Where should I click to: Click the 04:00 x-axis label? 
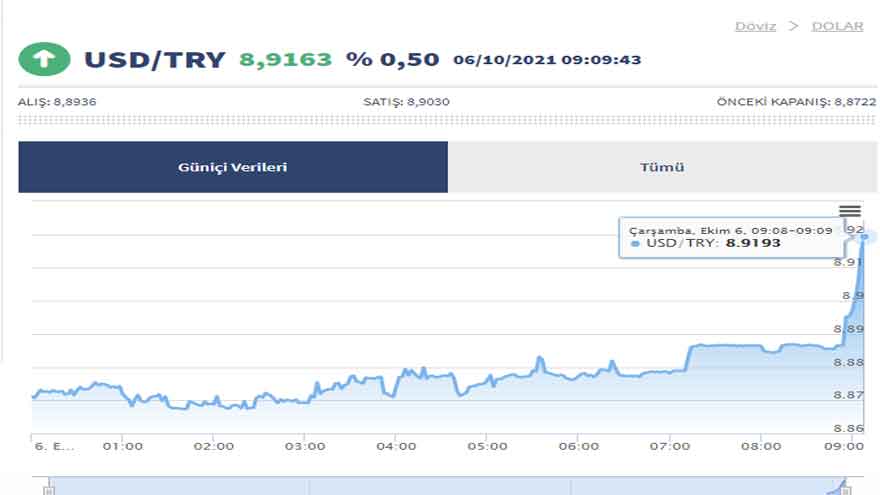coord(396,446)
